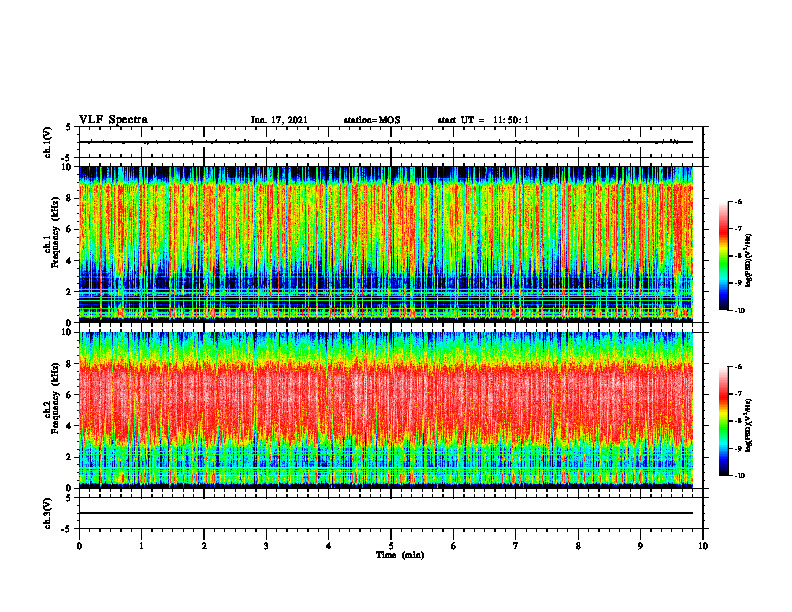
Task: Click the ch.1(V) axis "5" tick label
Action: tap(68, 127)
